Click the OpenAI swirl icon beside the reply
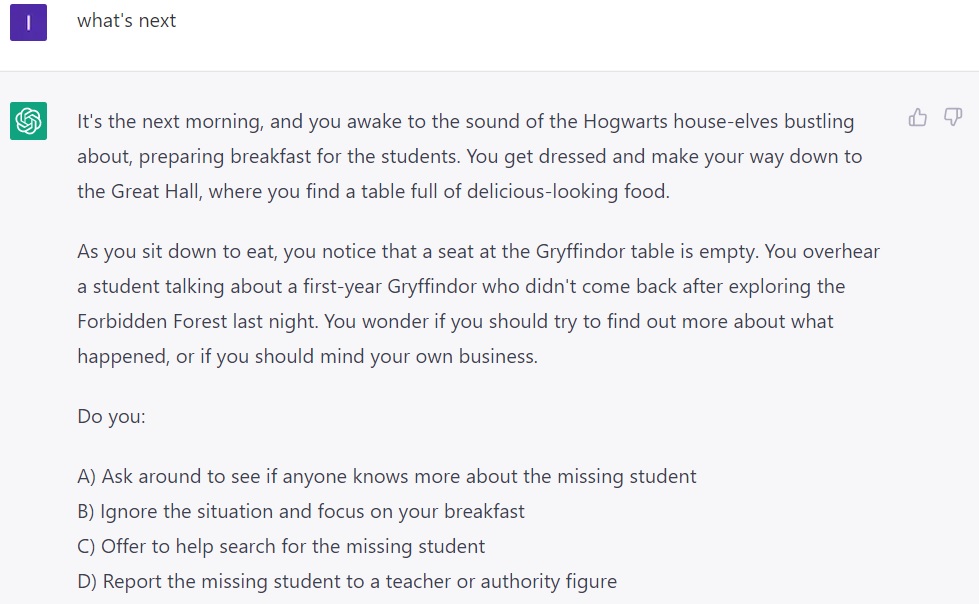Viewport: 979px width, 604px height. pyautogui.click(x=28, y=122)
